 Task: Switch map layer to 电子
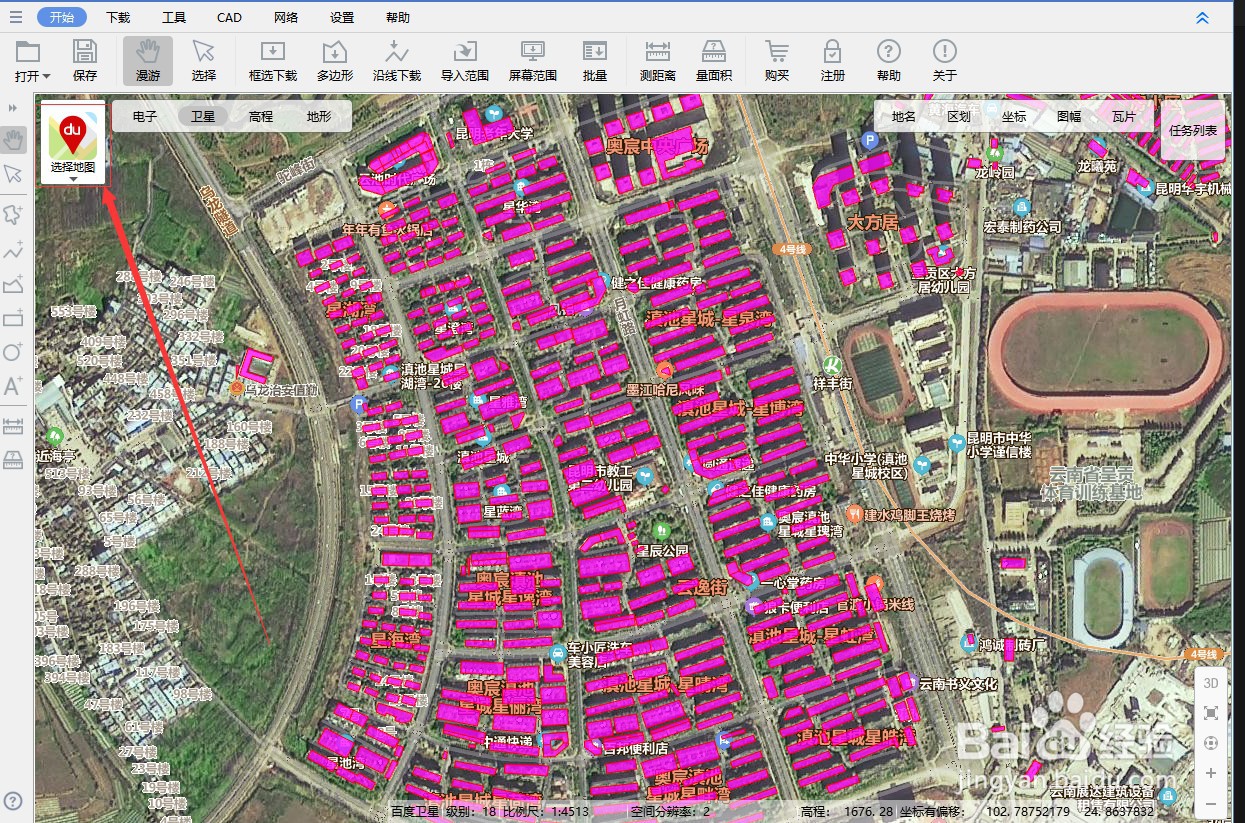[x=145, y=116]
